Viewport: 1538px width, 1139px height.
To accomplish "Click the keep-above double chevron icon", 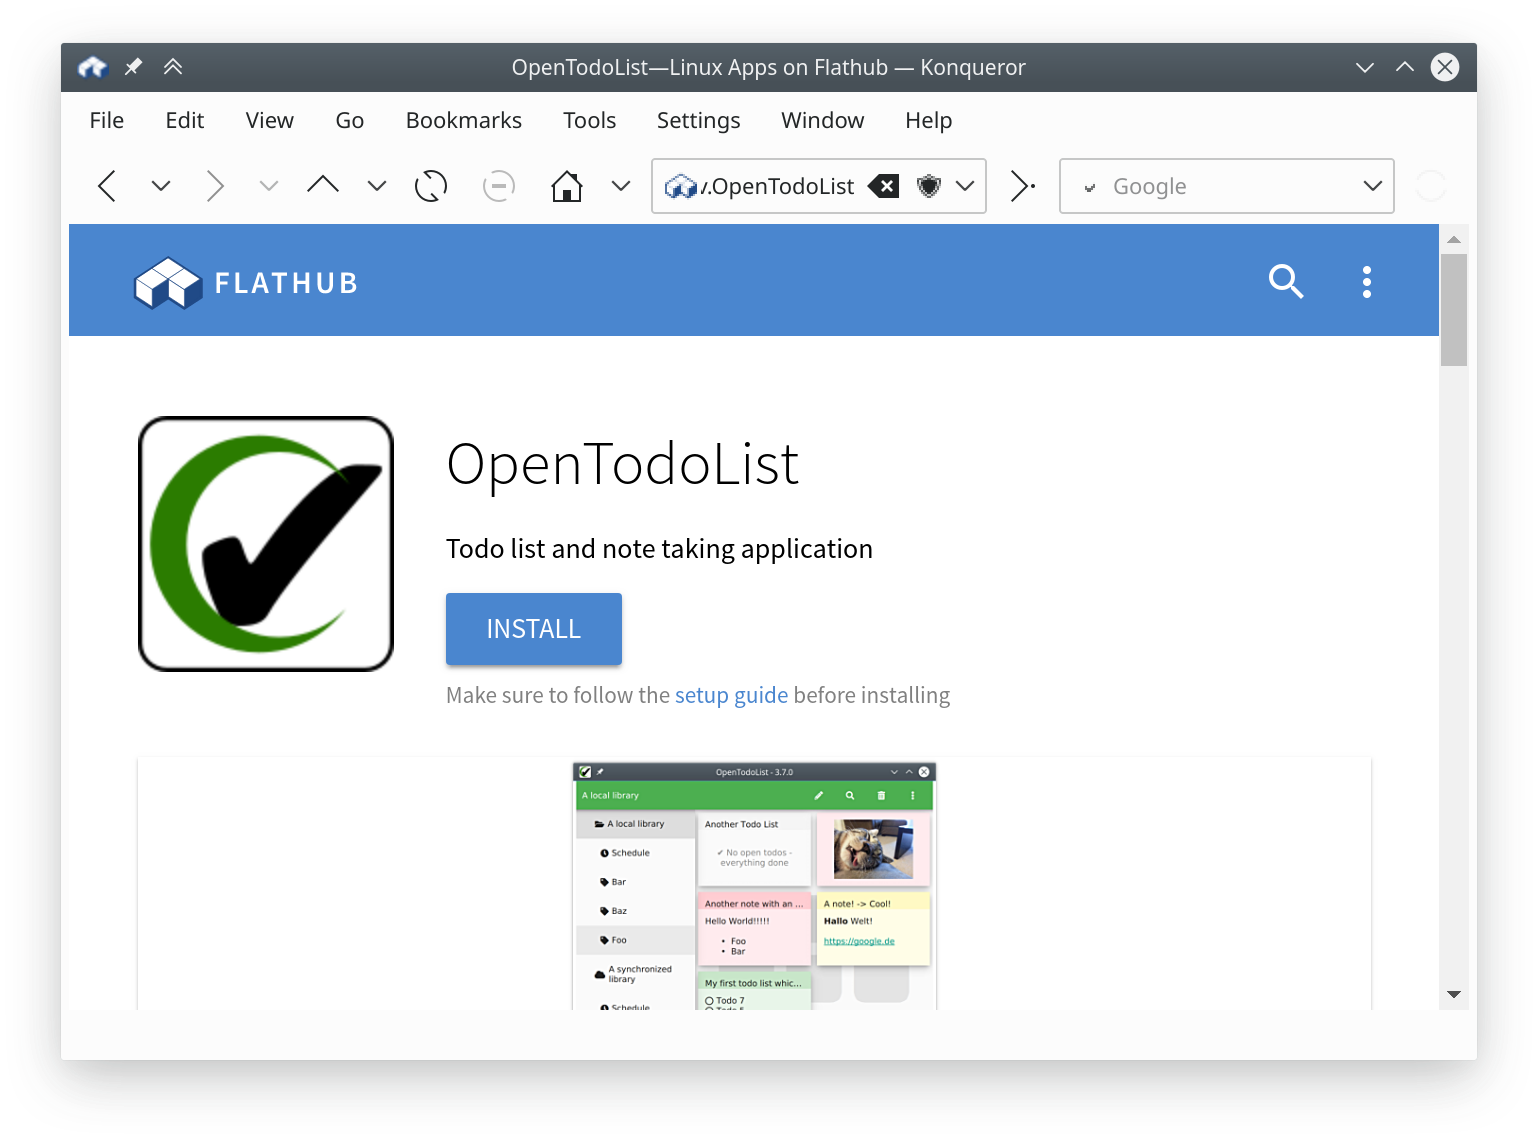I will [173, 67].
